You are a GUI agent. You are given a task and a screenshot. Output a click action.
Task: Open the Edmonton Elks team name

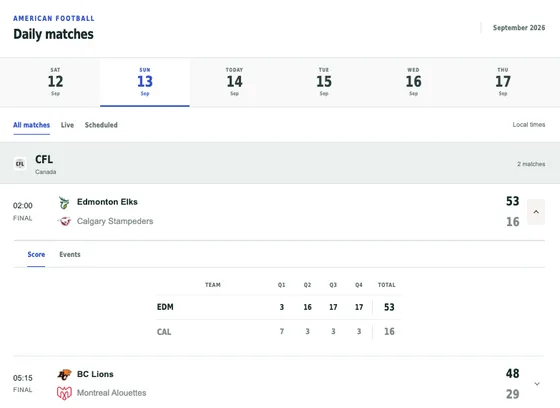[x=107, y=202]
